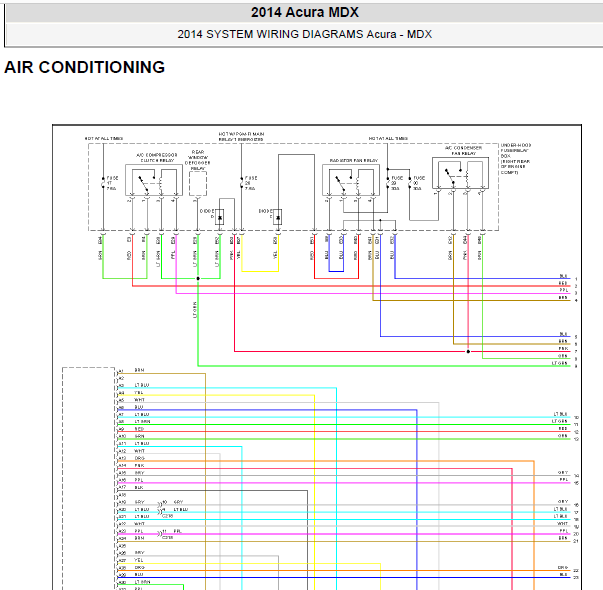Click "HOT AT ALL TIMES" above Fuse 17

[104, 138]
